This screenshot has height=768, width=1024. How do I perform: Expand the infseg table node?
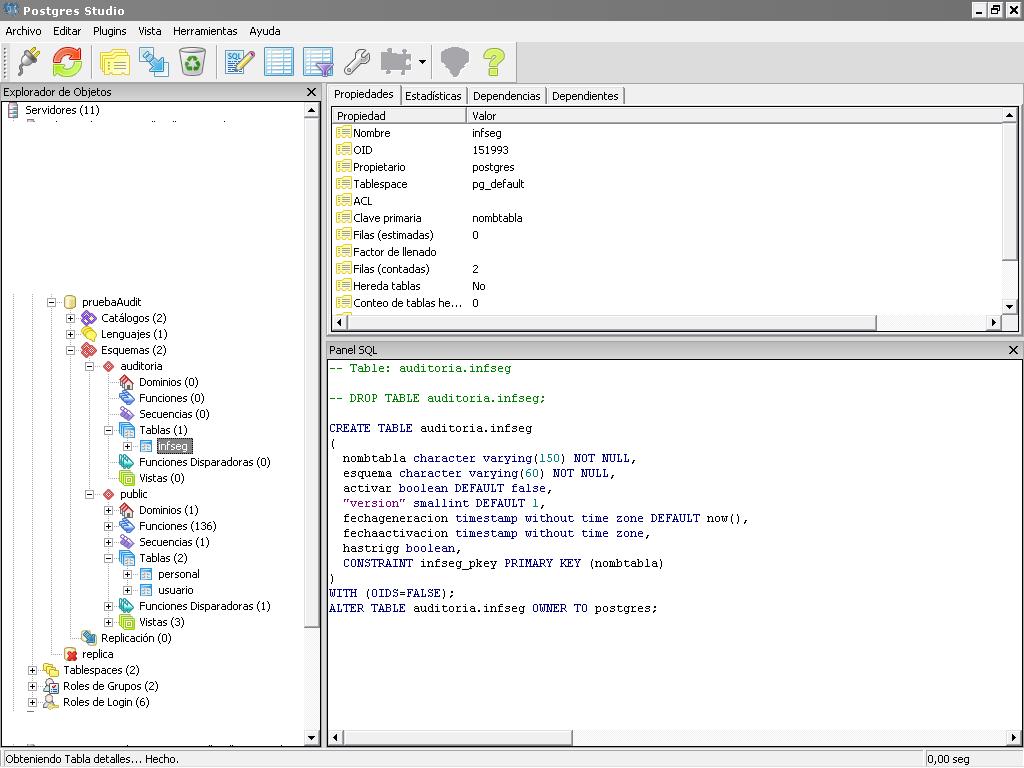(128, 446)
